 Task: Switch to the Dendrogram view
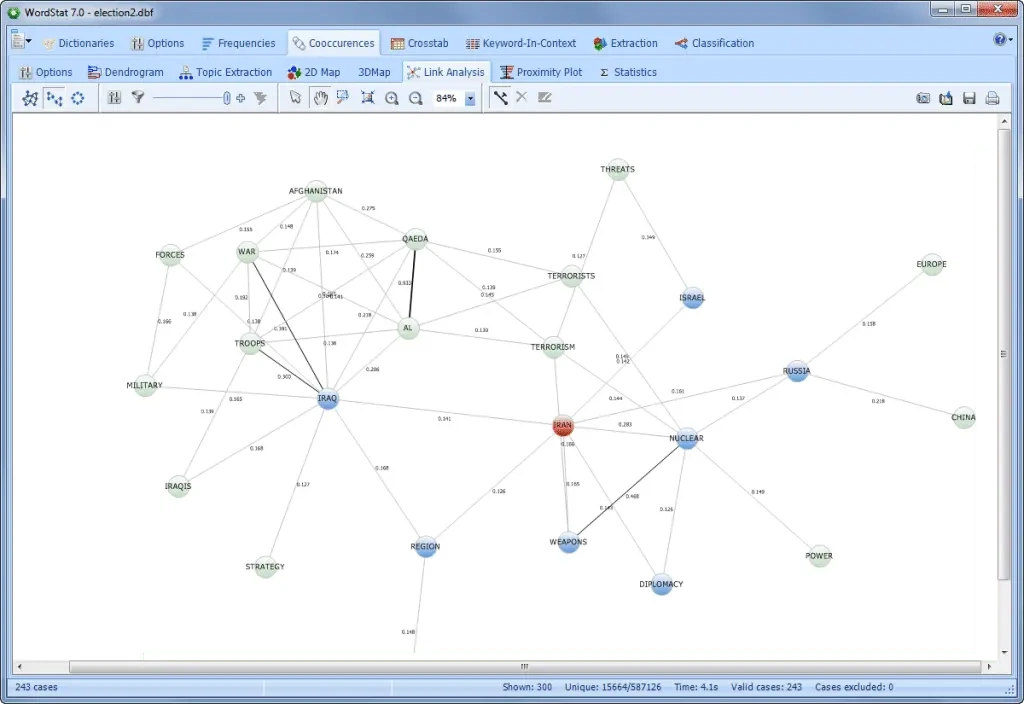pyautogui.click(x=125, y=72)
